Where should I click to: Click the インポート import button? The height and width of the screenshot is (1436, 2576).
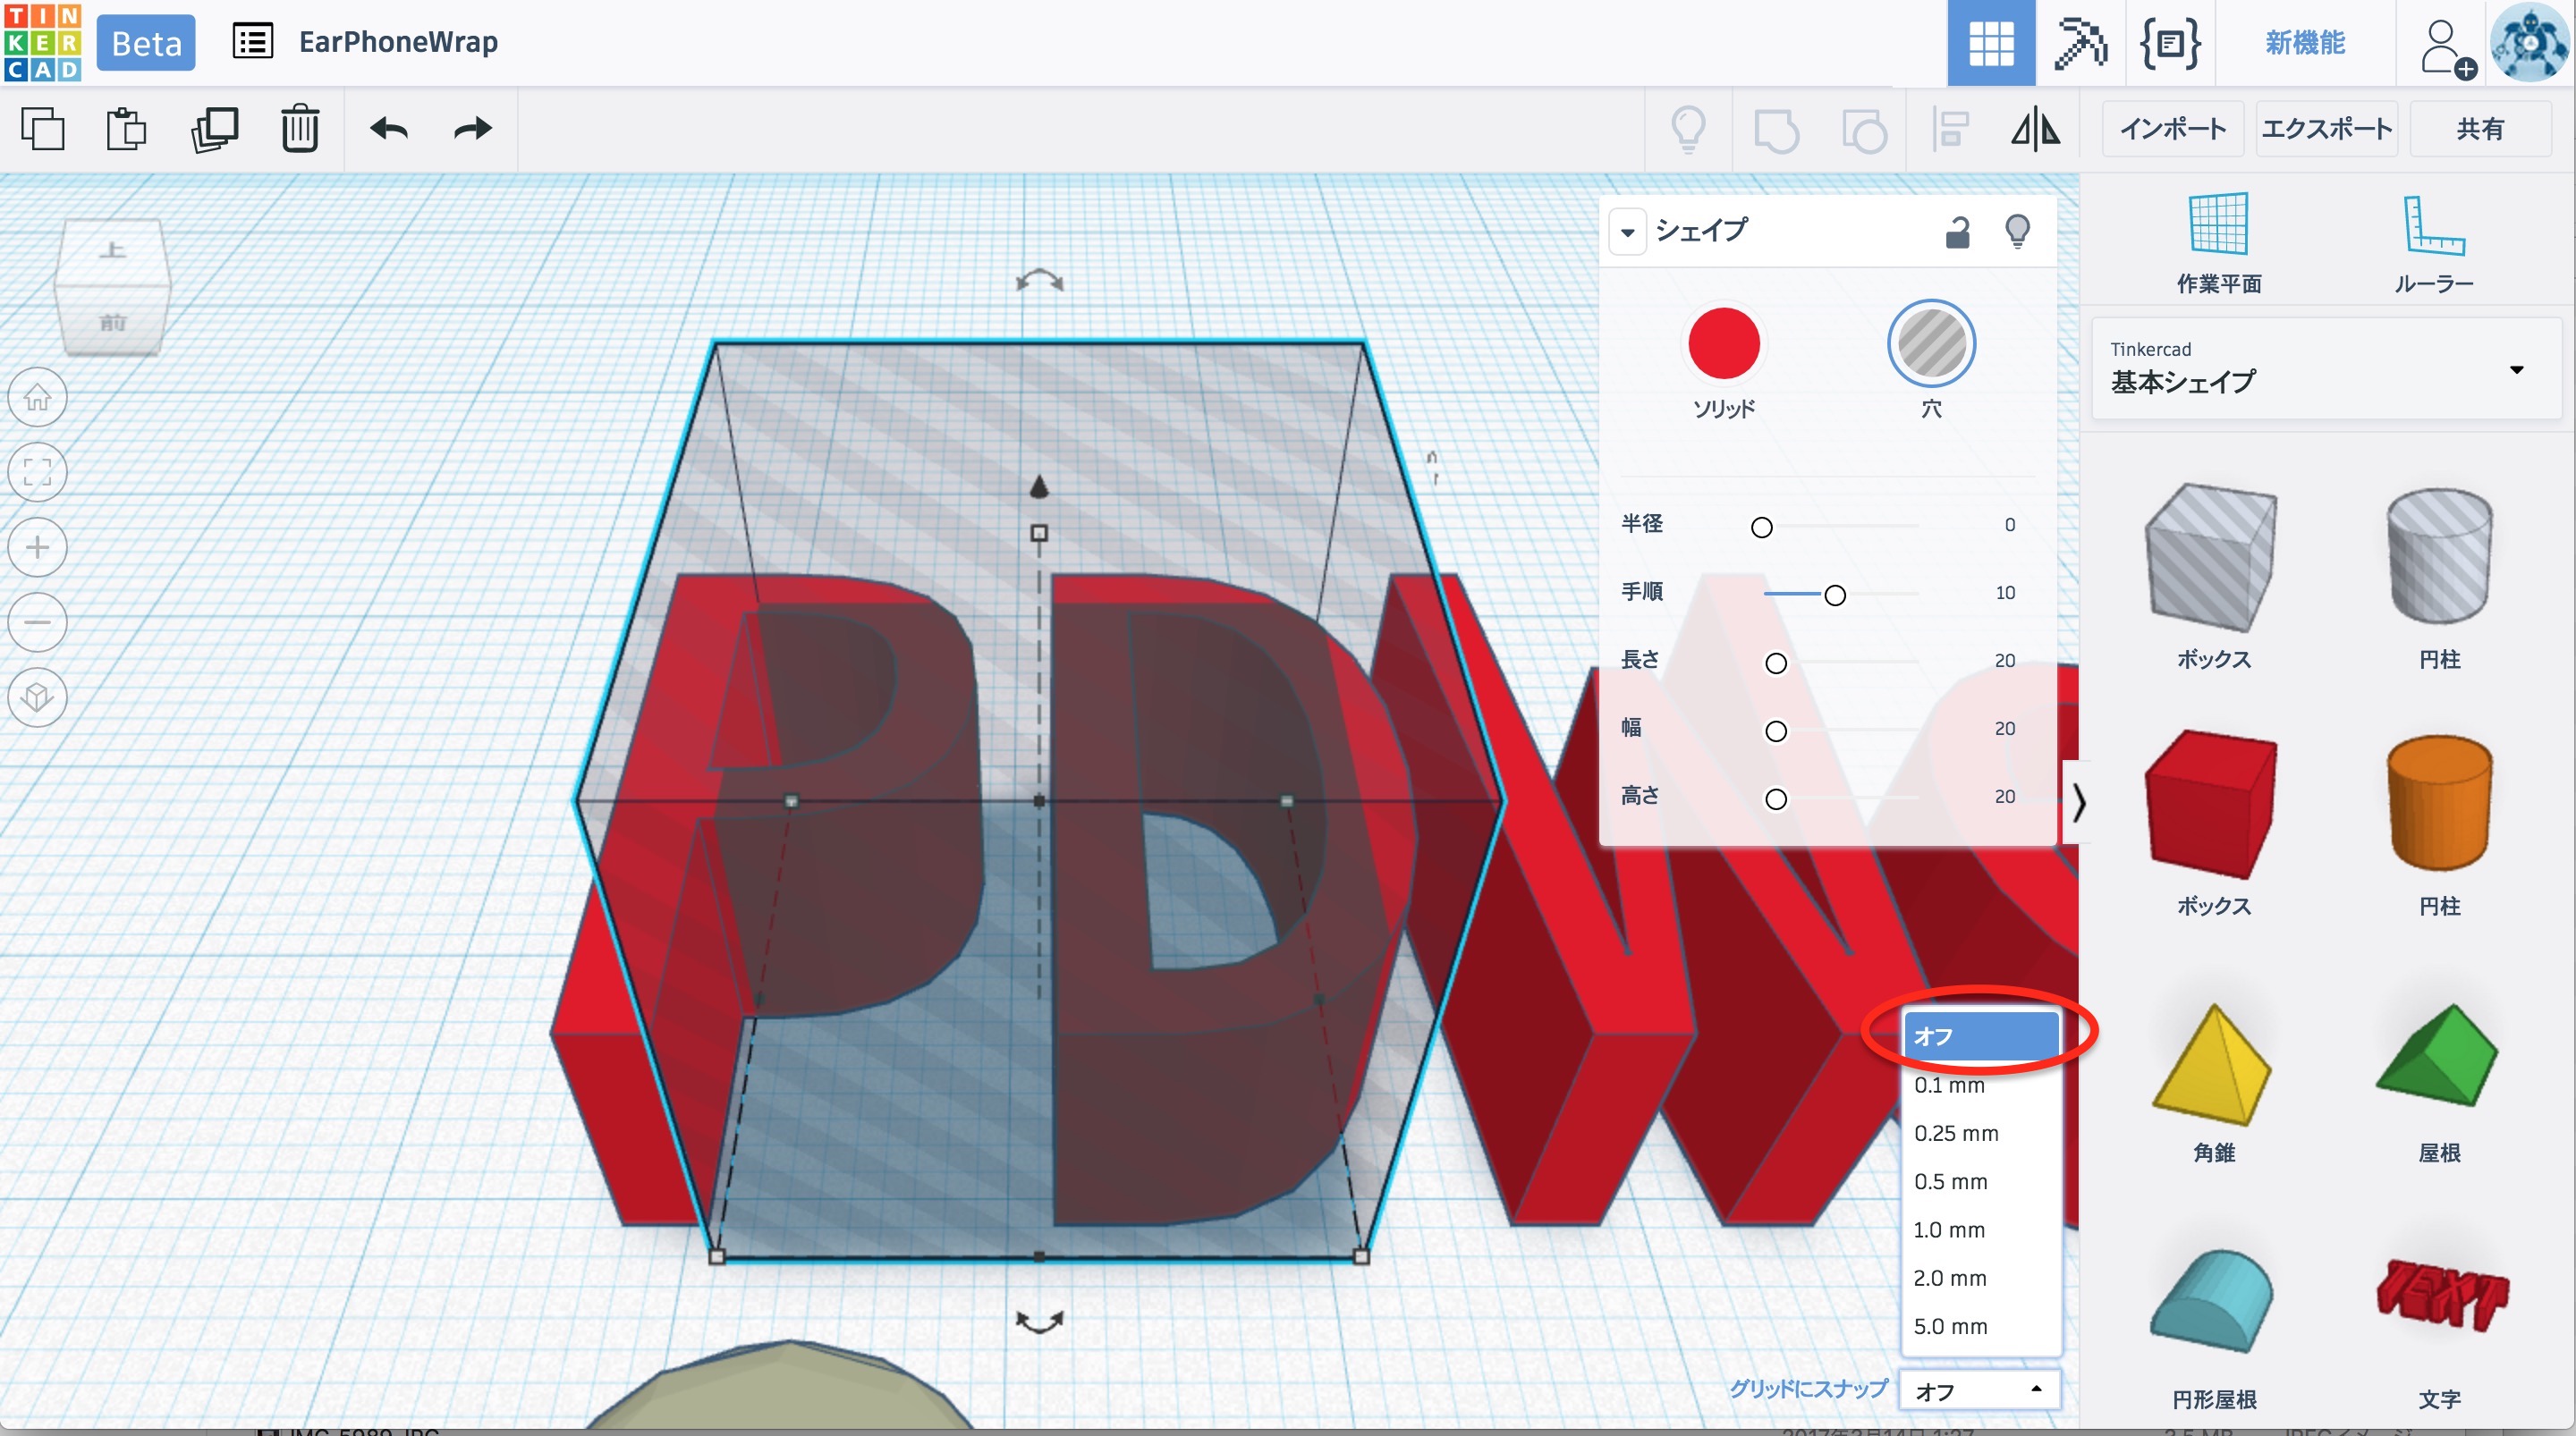[2172, 129]
